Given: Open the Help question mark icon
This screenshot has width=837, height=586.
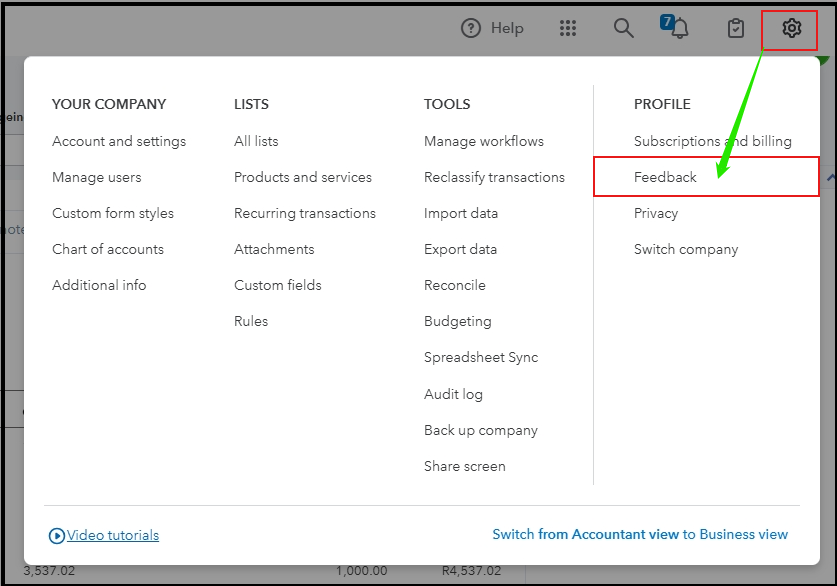Looking at the screenshot, I should click(x=471, y=28).
